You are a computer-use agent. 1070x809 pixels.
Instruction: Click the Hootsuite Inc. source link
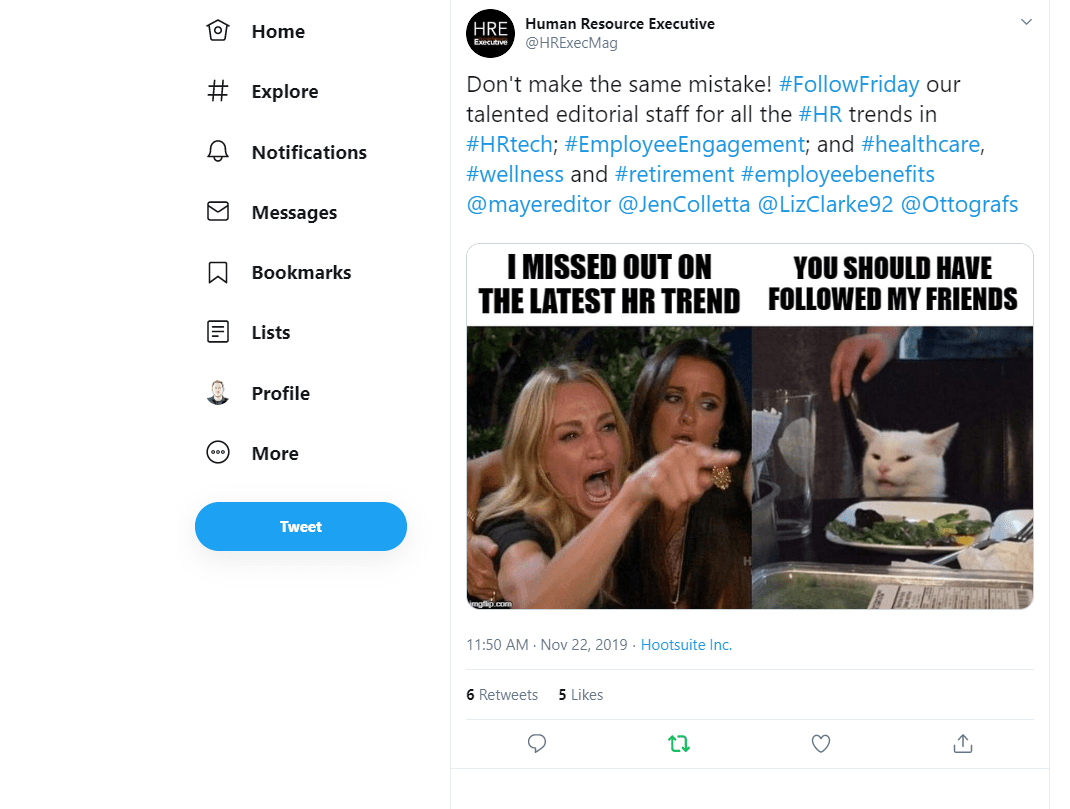click(686, 645)
